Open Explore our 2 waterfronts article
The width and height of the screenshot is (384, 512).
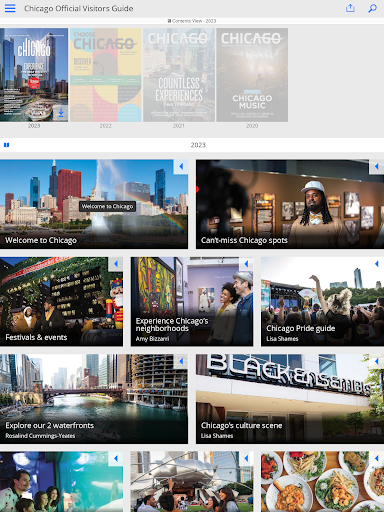coord(94,399)
